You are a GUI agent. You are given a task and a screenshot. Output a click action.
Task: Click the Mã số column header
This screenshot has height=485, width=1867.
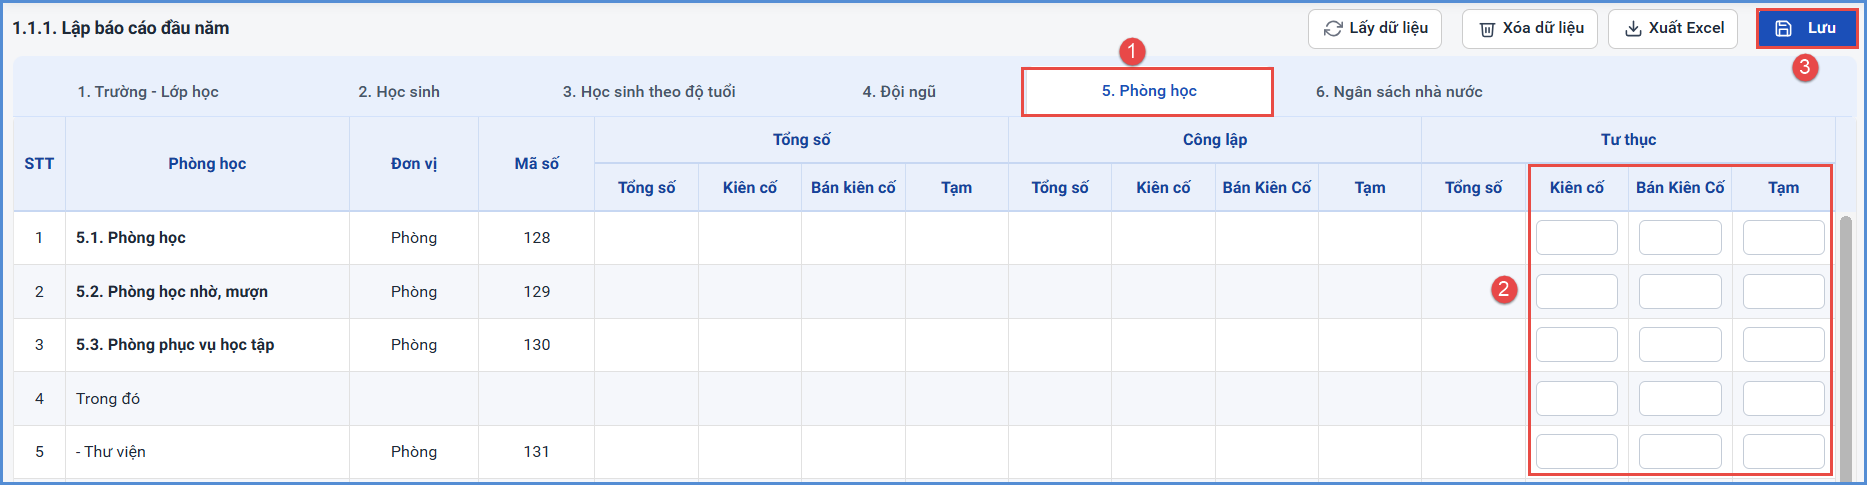(537, 164)
